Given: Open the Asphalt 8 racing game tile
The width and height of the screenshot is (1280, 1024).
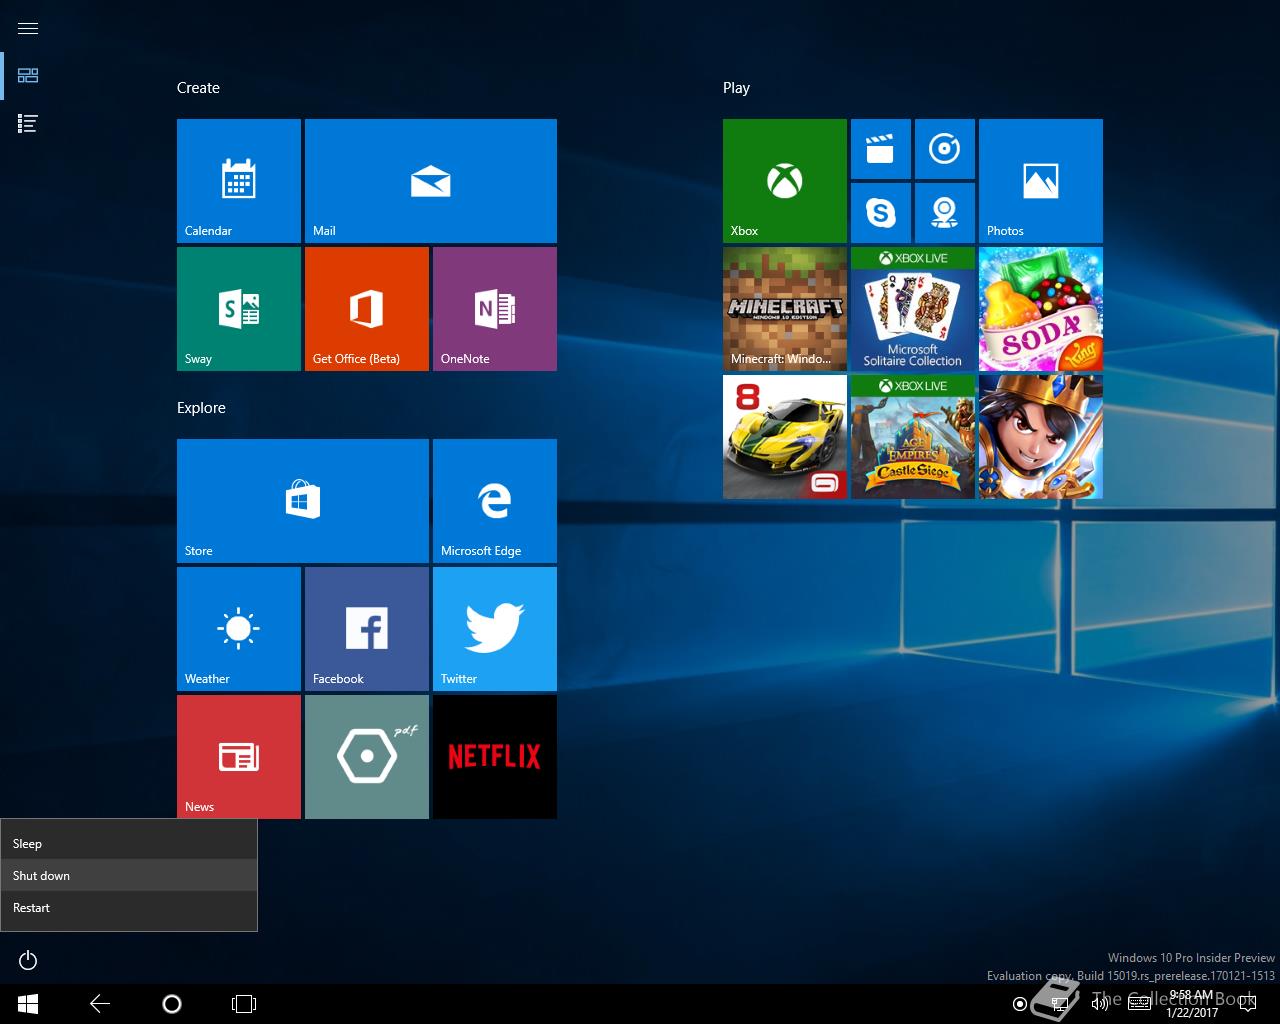Looking at the screenshot, I should (x=785, y=437).
